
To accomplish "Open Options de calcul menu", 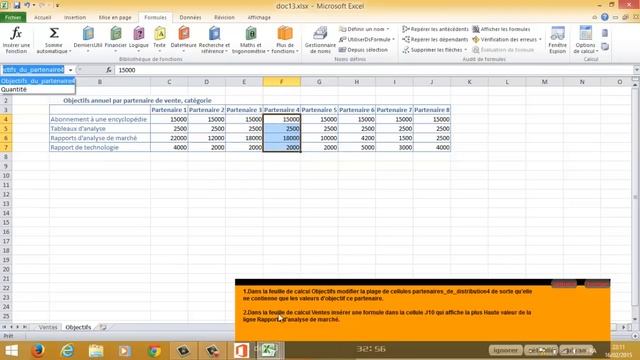I will (x=586, y=39).
